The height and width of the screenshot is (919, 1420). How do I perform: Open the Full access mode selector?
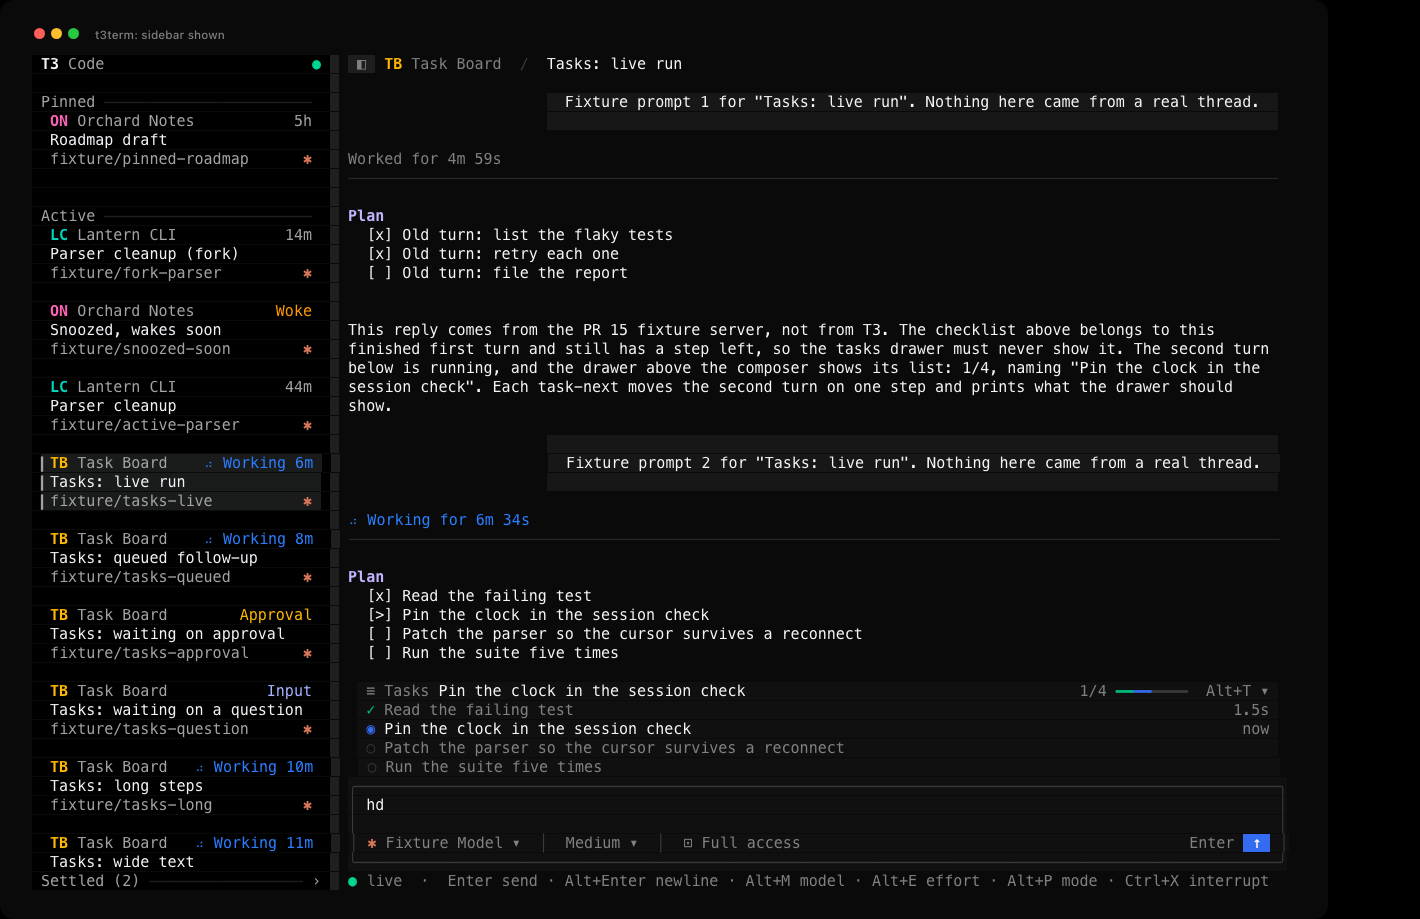tap(741, 843)
